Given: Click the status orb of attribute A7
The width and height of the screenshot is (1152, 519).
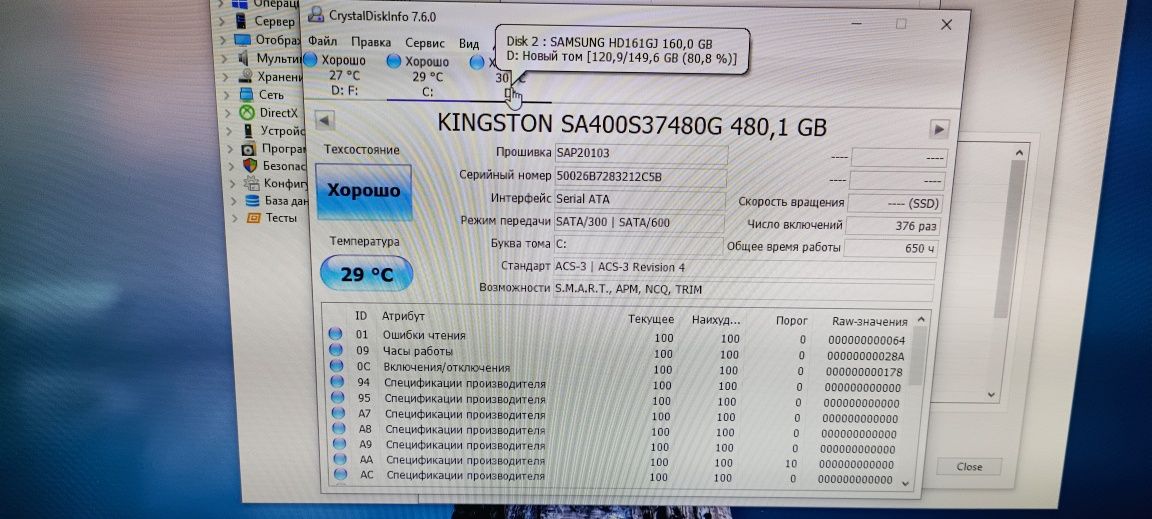Looking at the screenshot, I should [338, 412].
